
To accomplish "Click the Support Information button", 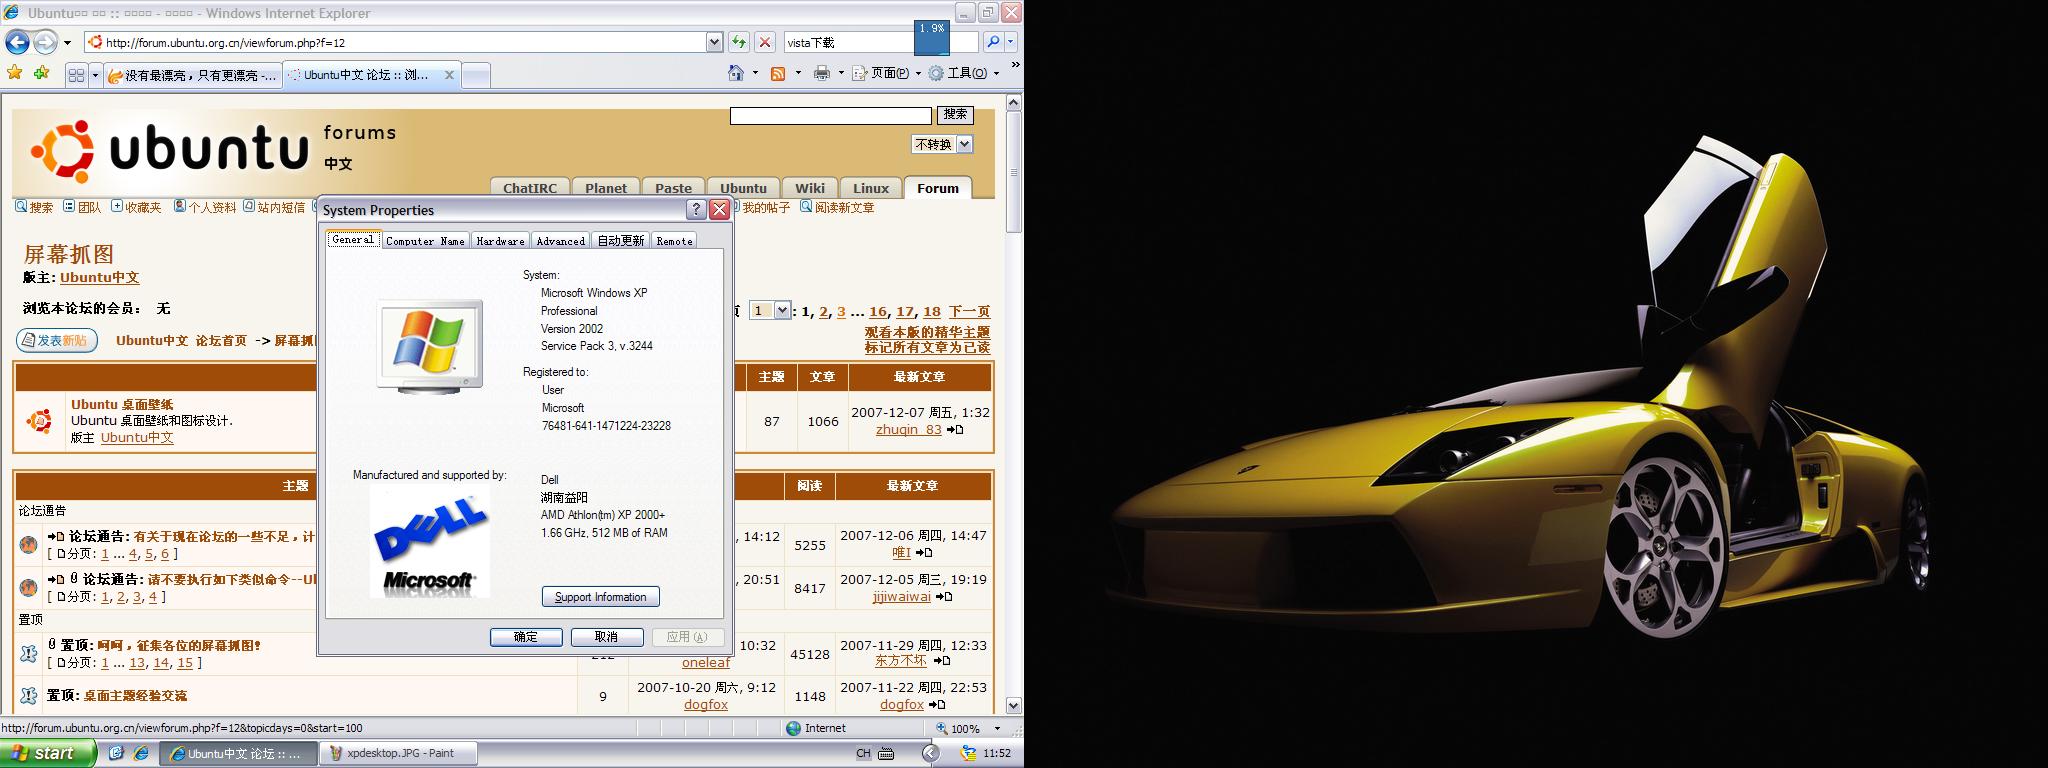I will click(600, 597).
